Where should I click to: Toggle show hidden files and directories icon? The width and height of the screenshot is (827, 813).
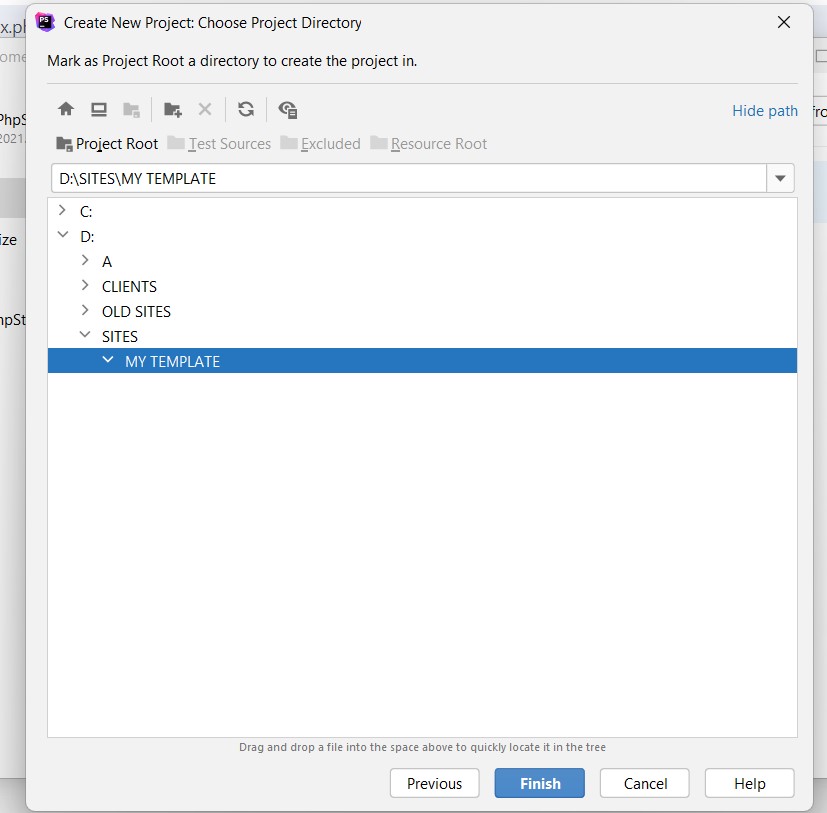[288, 110]
